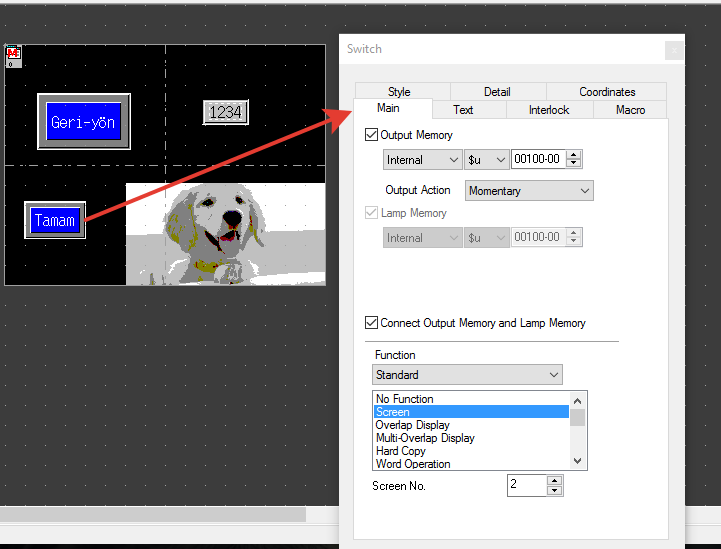This screenshot has height=549, width=721.
Task: Open the Coordinates tab
Action: [607, 92]
